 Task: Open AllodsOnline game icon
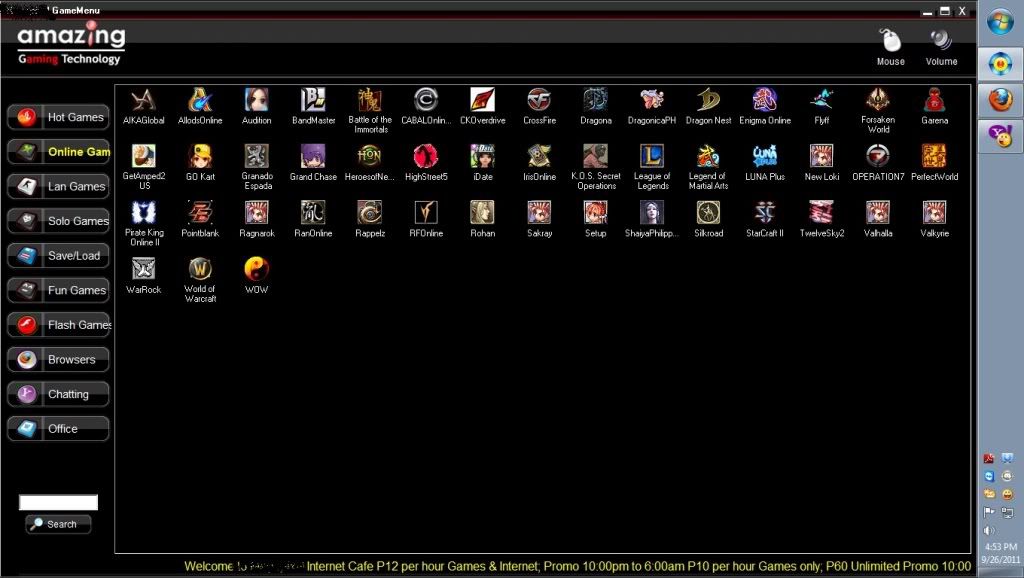[x=200, y=101]
